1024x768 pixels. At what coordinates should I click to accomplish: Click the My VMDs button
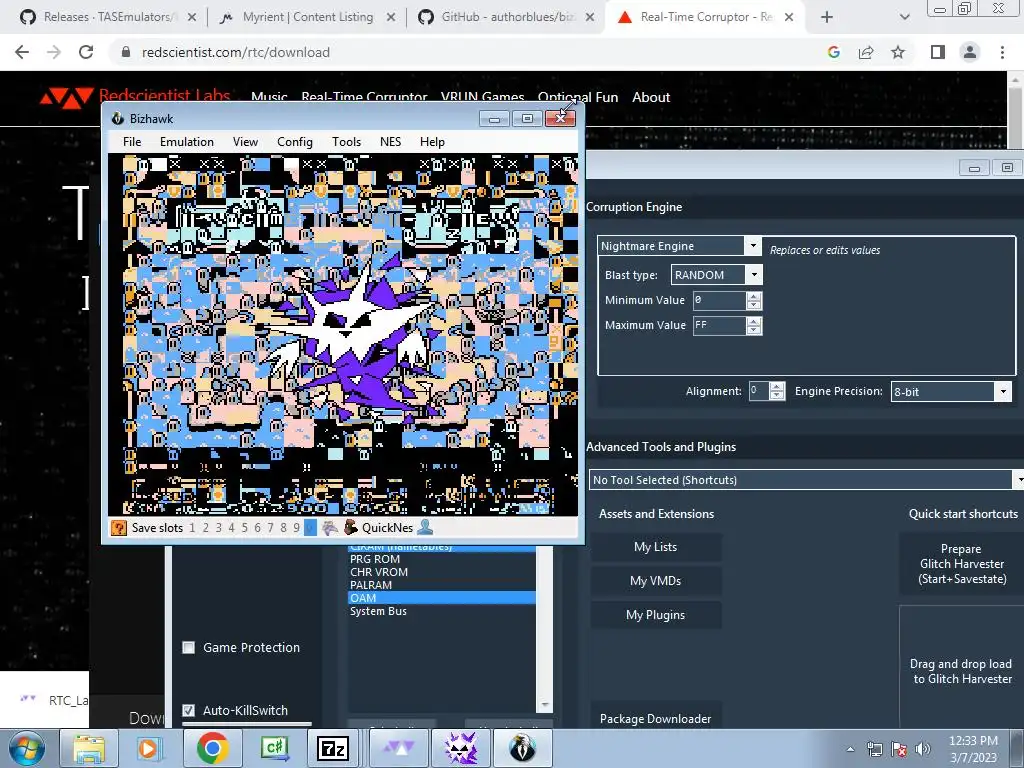656,581
